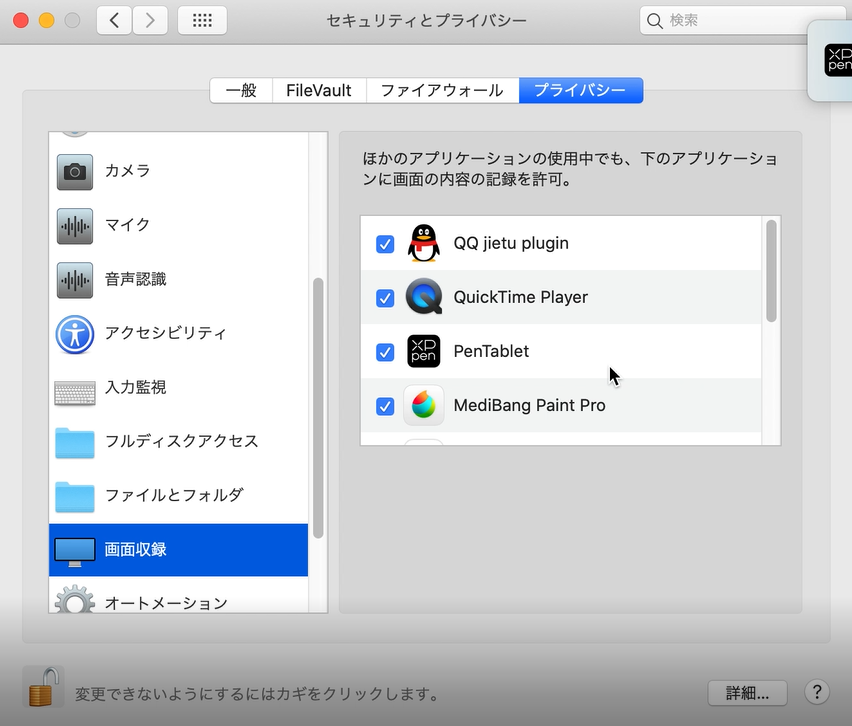Click the XP-Pen PenTablet app icon

[424, 351]
